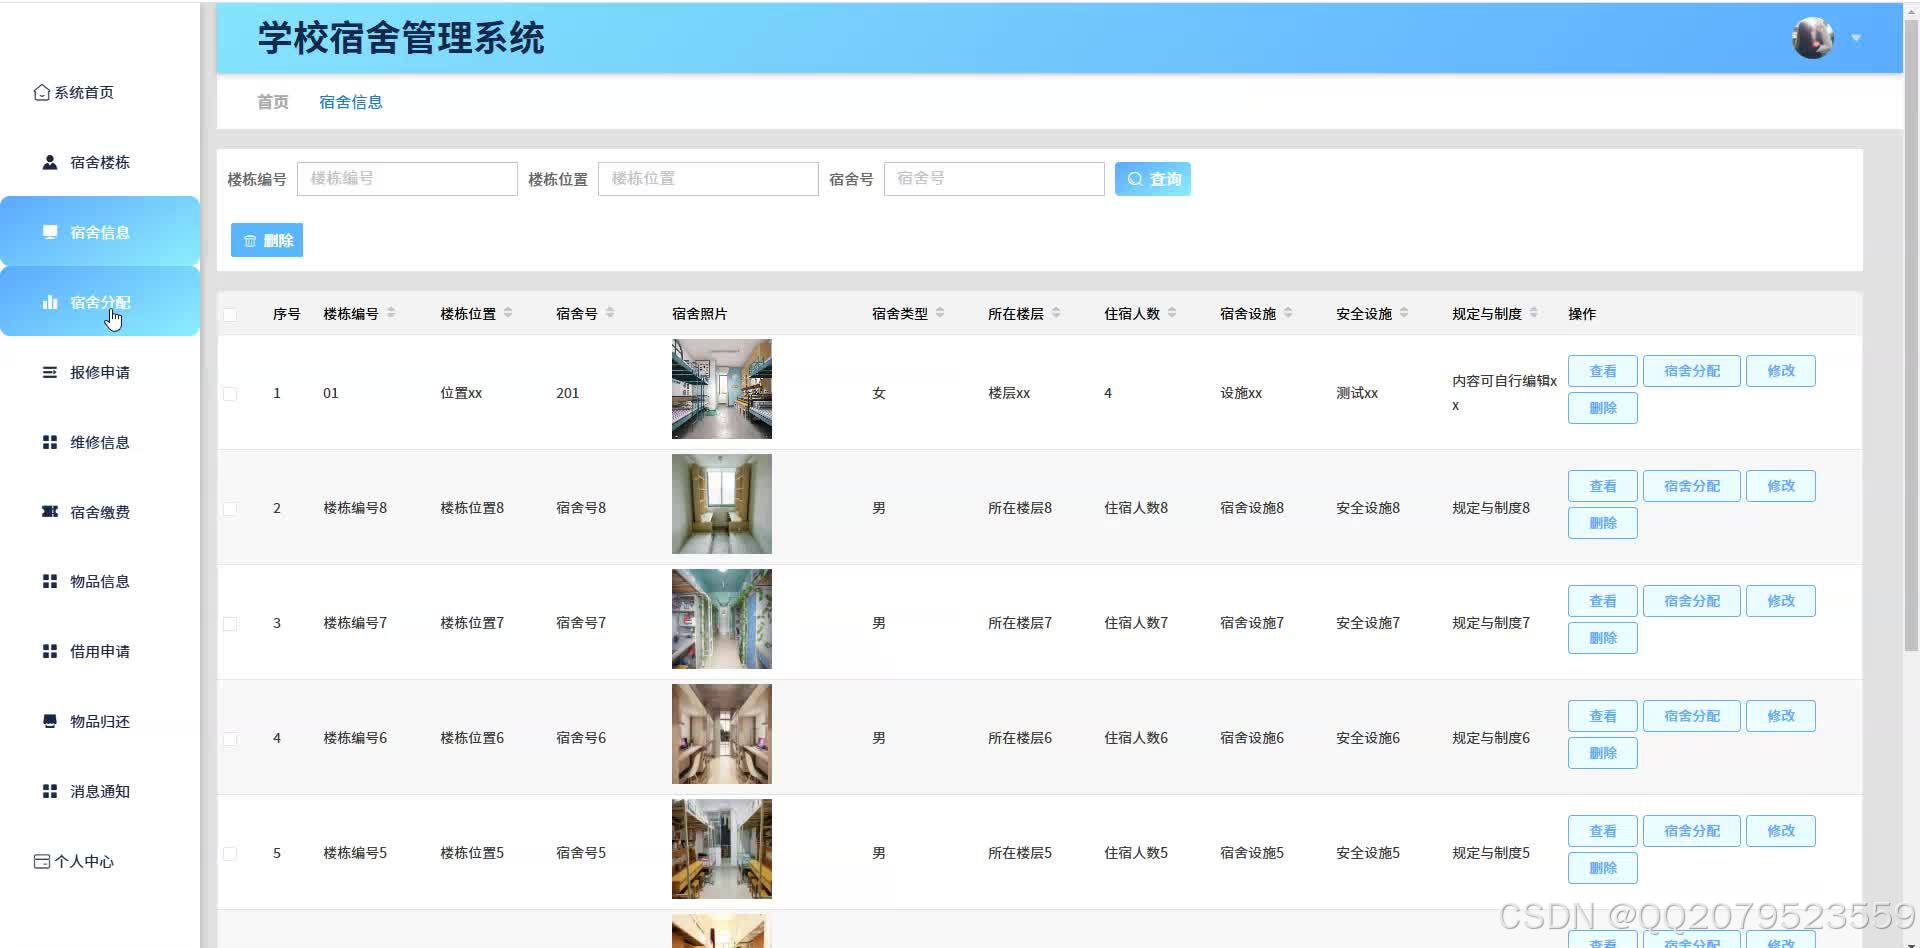The height and width of the screenshot is (948, 1920).
Task: Open the 宿舍楼栋 sidebar menu
Action: 100,162
